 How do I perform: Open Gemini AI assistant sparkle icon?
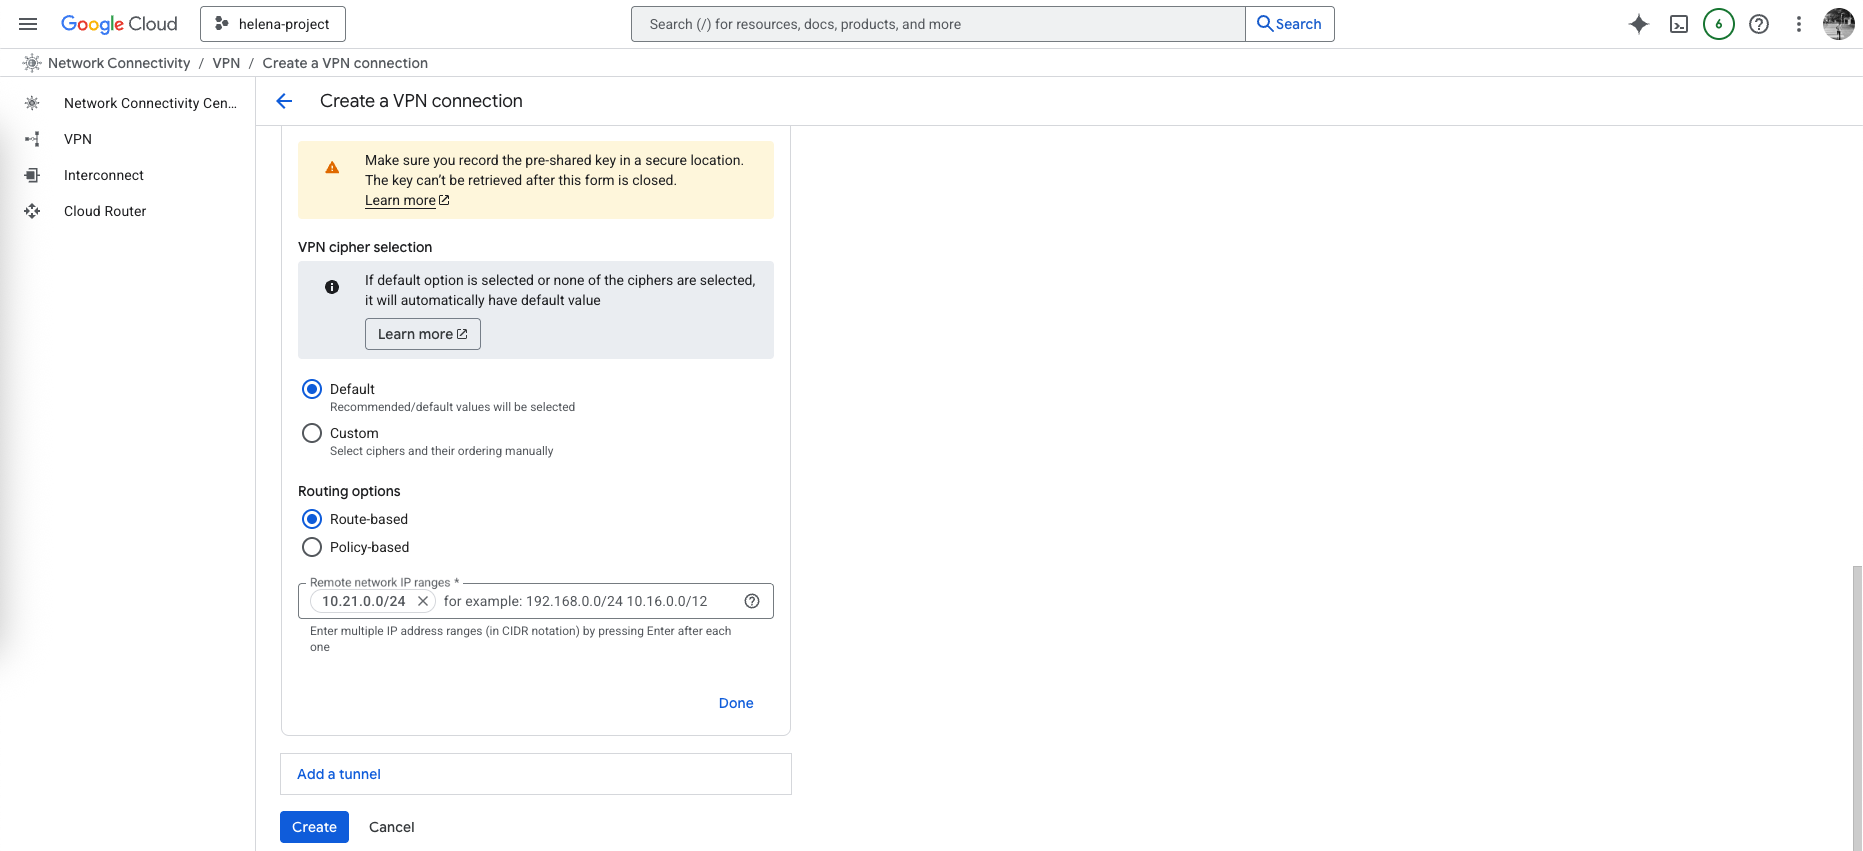click(x=1638, y=24)
